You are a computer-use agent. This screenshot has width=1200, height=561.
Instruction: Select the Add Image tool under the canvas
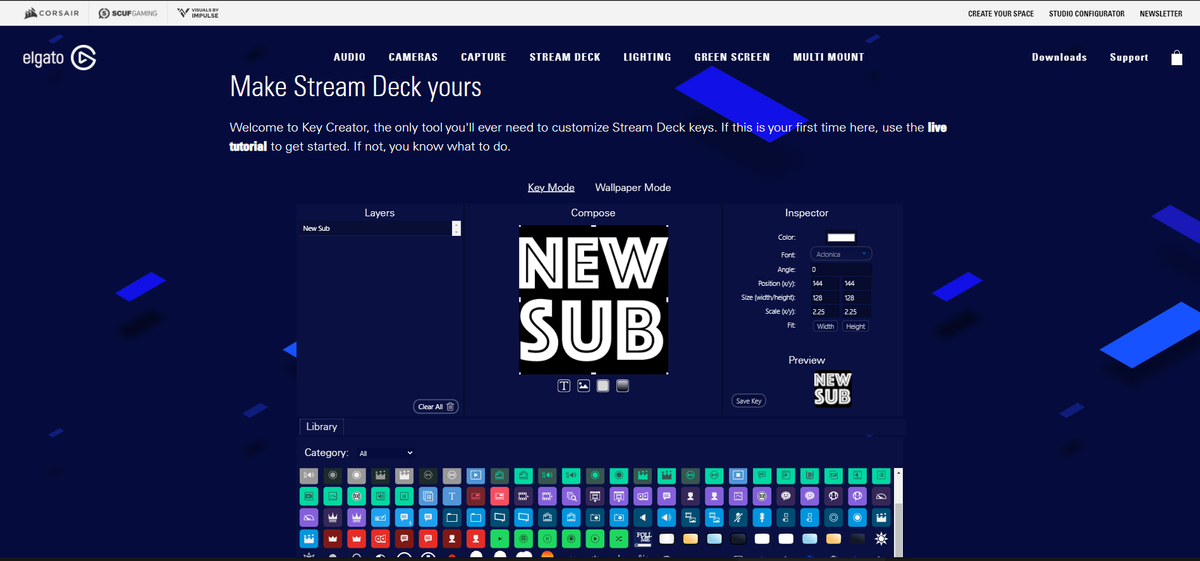pos(583,386)
